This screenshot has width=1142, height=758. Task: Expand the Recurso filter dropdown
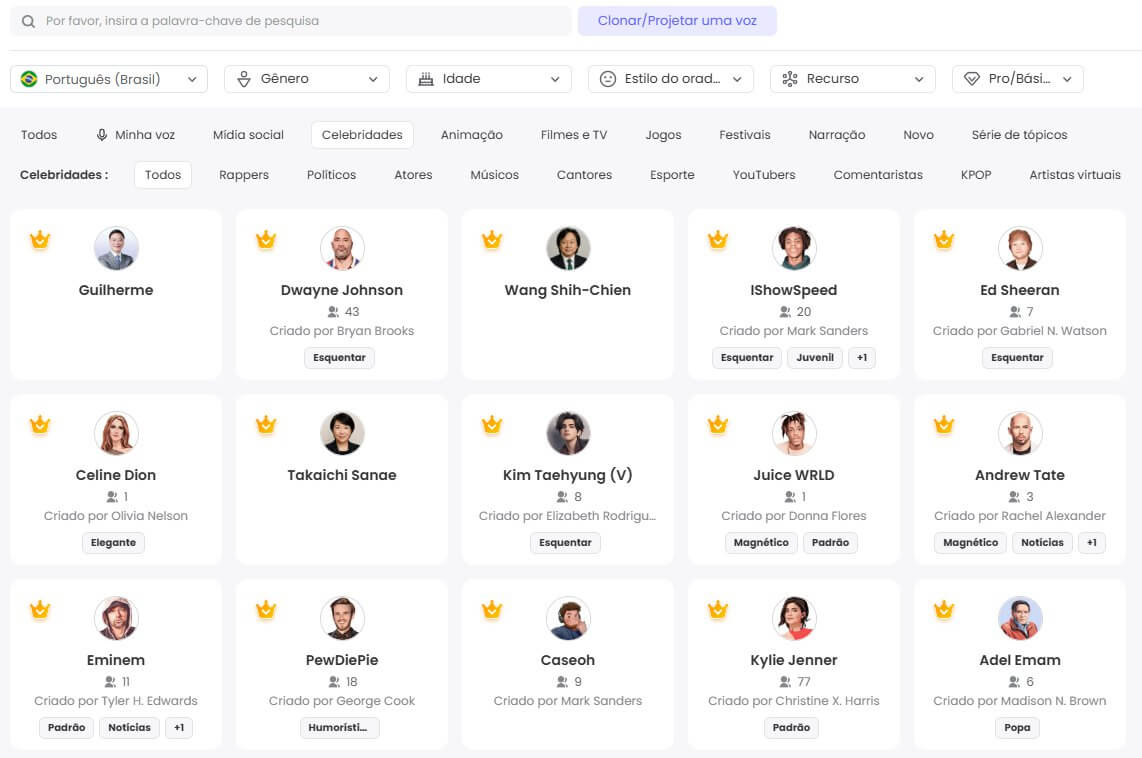pos(852,79)
